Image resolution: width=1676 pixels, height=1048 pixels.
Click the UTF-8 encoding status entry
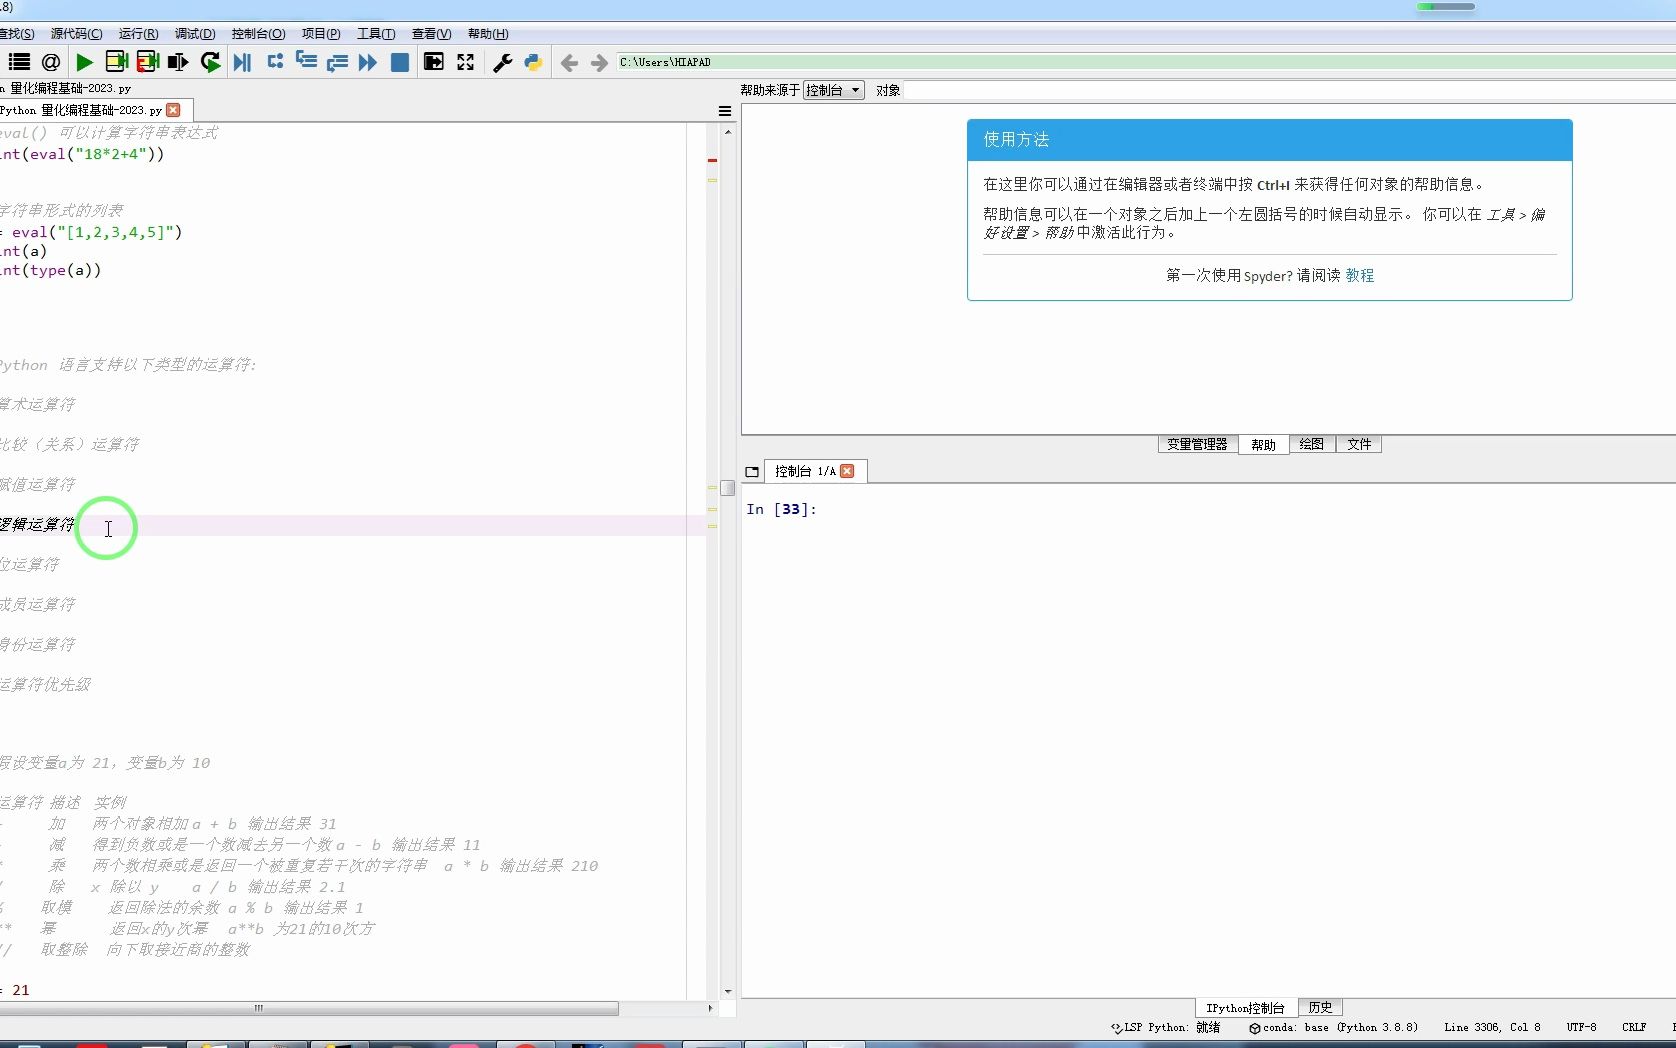[1581, 1027]
